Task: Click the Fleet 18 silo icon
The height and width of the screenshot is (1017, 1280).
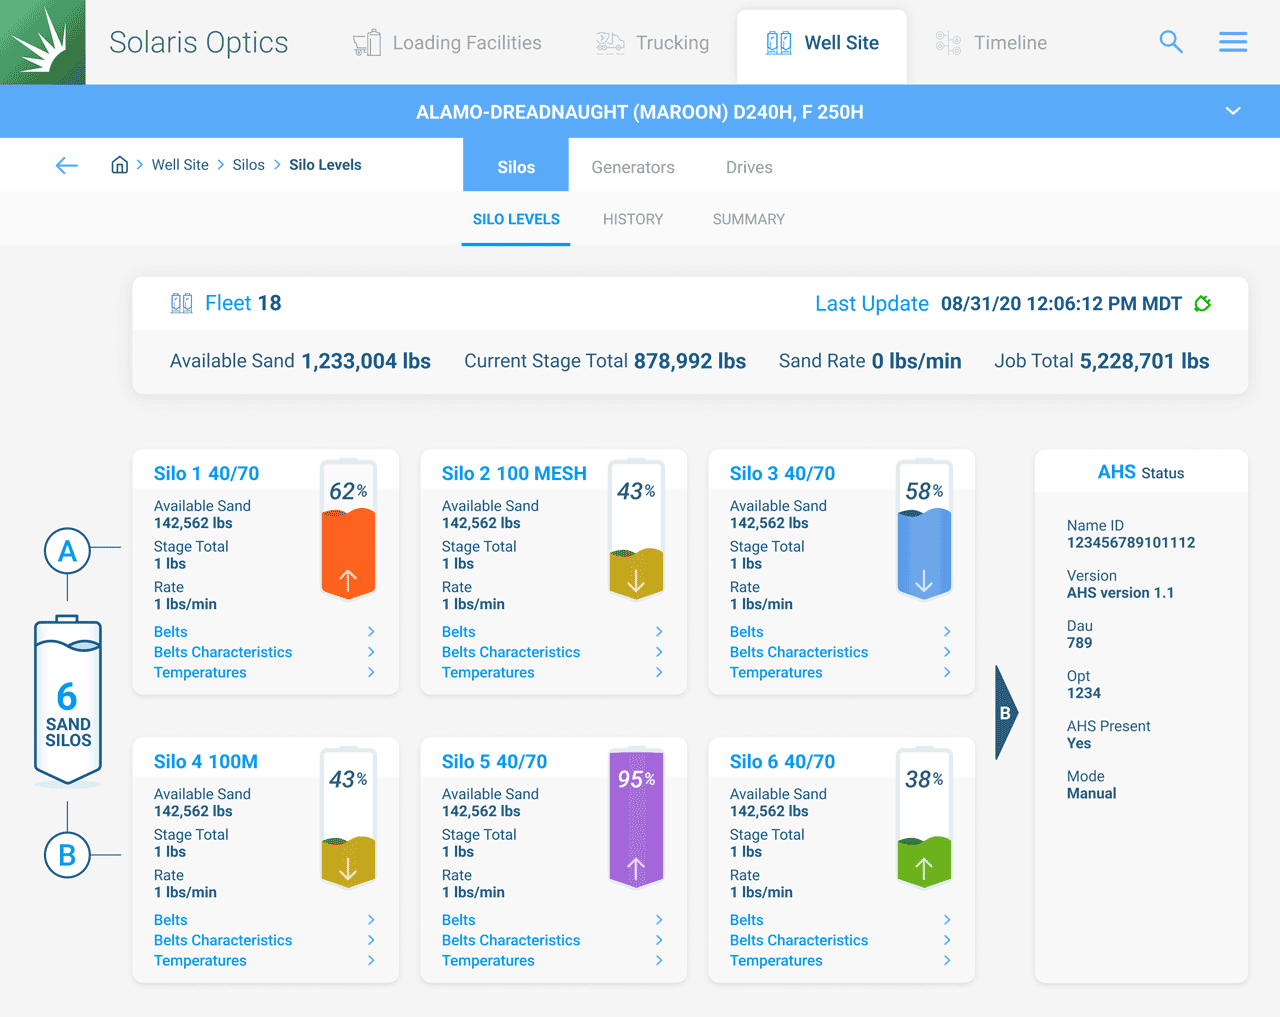Action: 181,303
